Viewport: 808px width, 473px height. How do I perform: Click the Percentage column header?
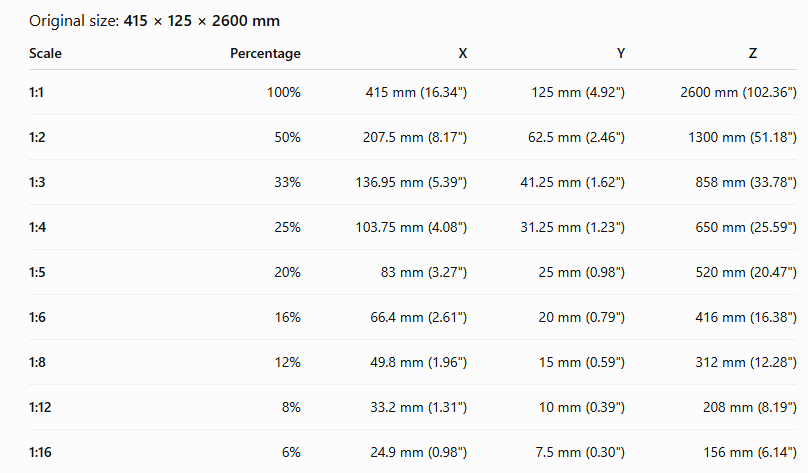pos(265,54)
